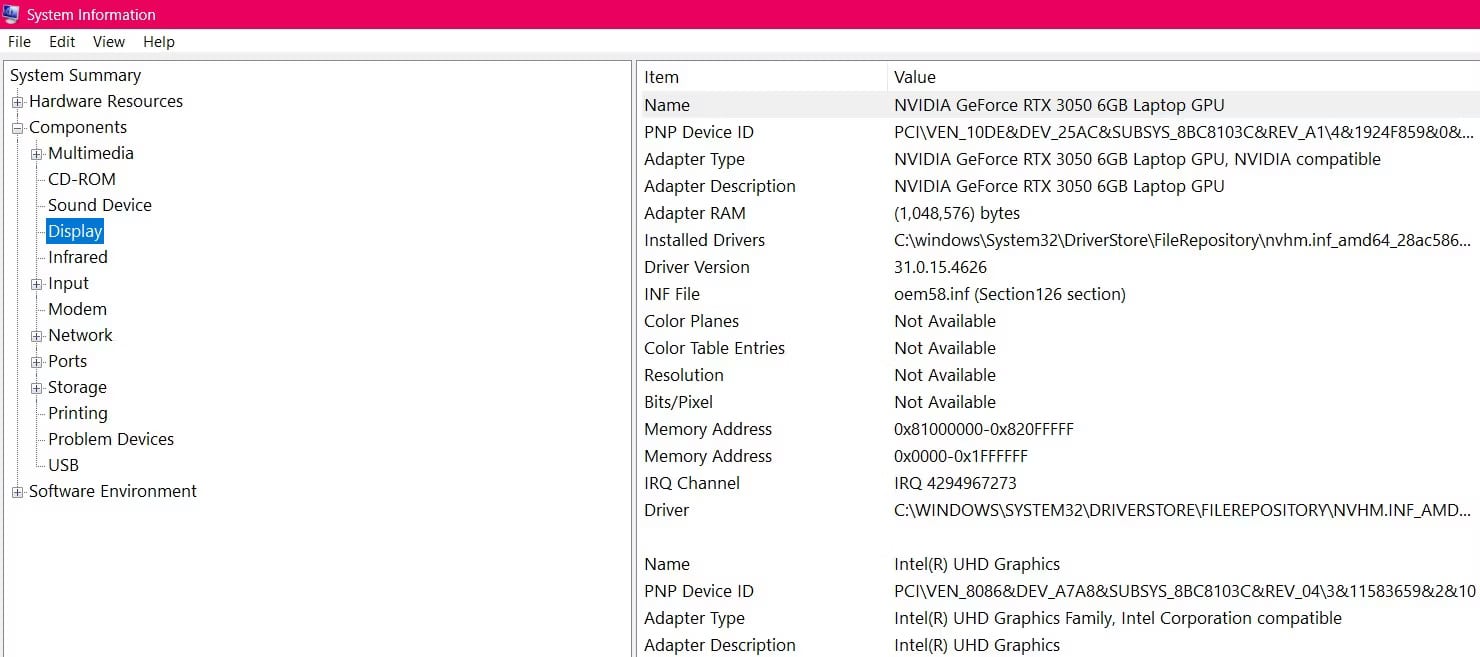Select the USB tree item

(63, 465)
